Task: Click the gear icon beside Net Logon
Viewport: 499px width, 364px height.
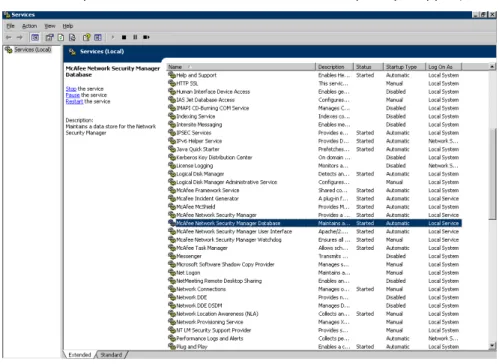Action: [172, 273]
